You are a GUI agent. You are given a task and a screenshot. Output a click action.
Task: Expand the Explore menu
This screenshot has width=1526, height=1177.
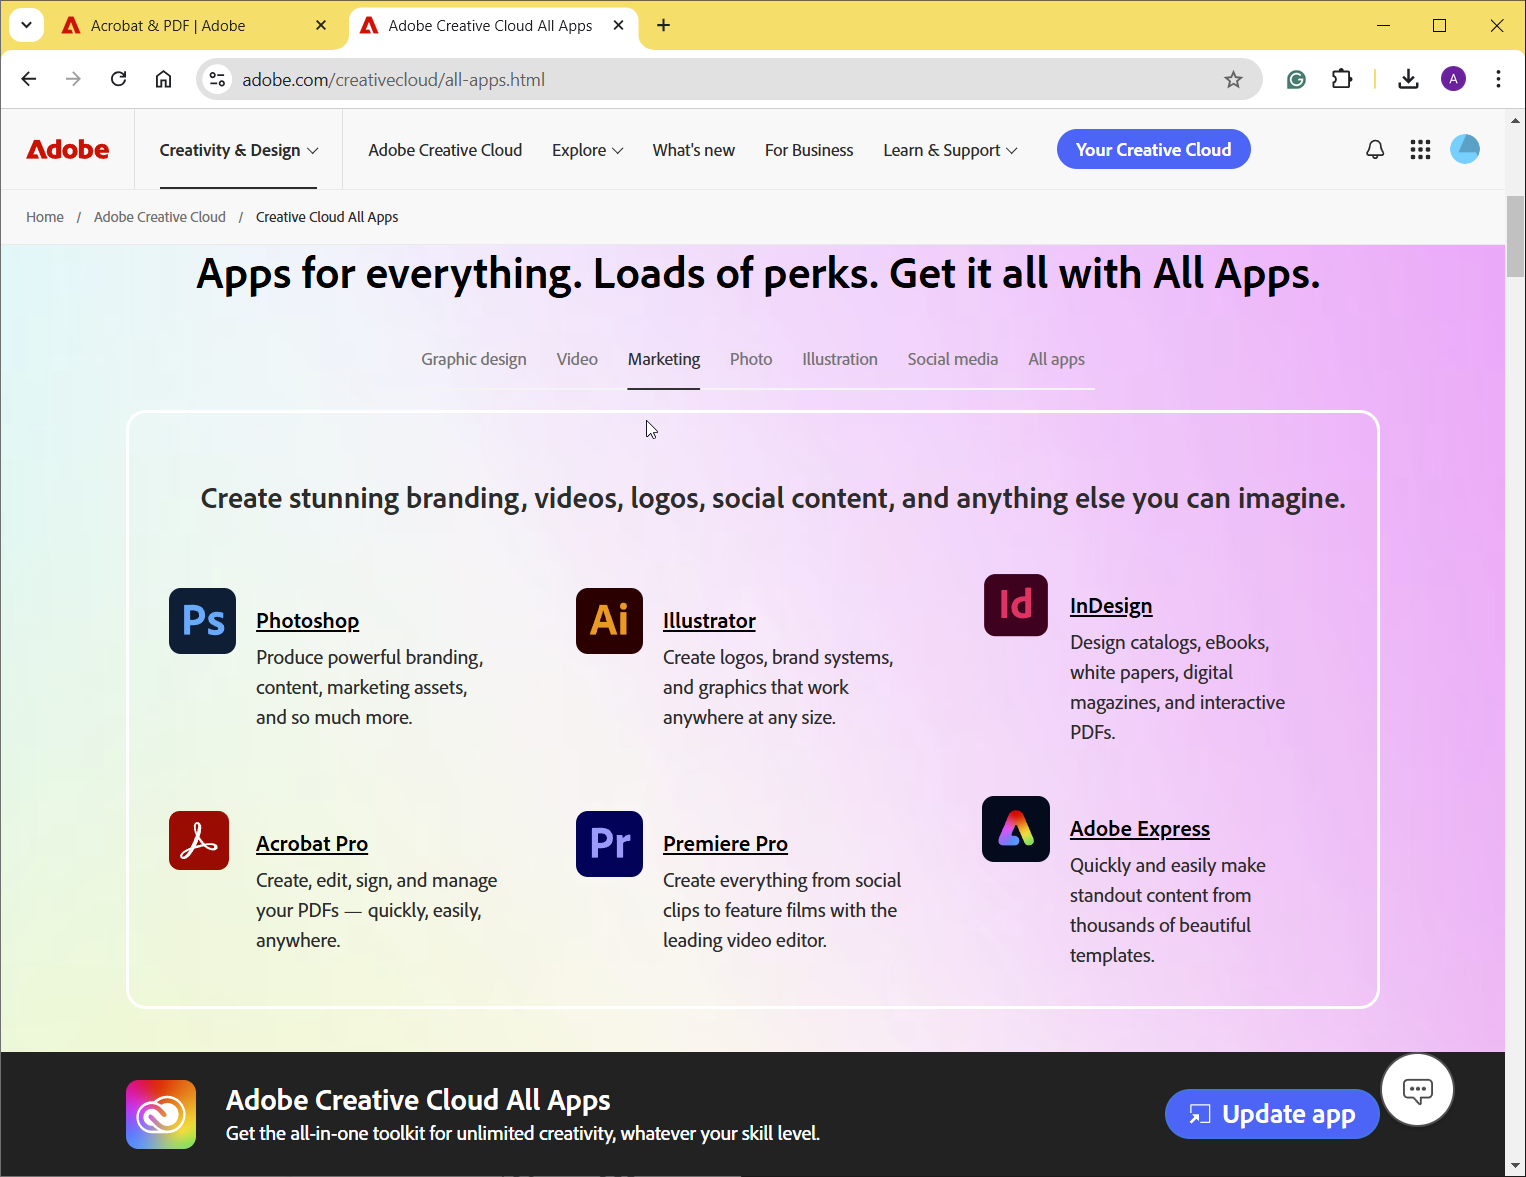pyautogui.click(x=586, y=149)
